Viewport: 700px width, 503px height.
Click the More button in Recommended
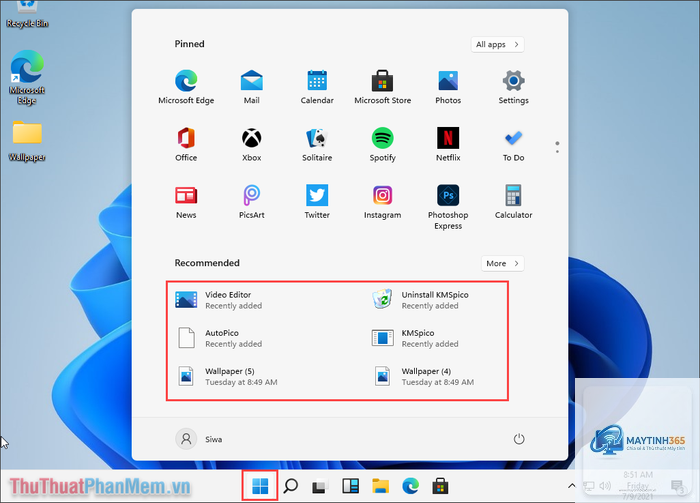tap(502, 263)
